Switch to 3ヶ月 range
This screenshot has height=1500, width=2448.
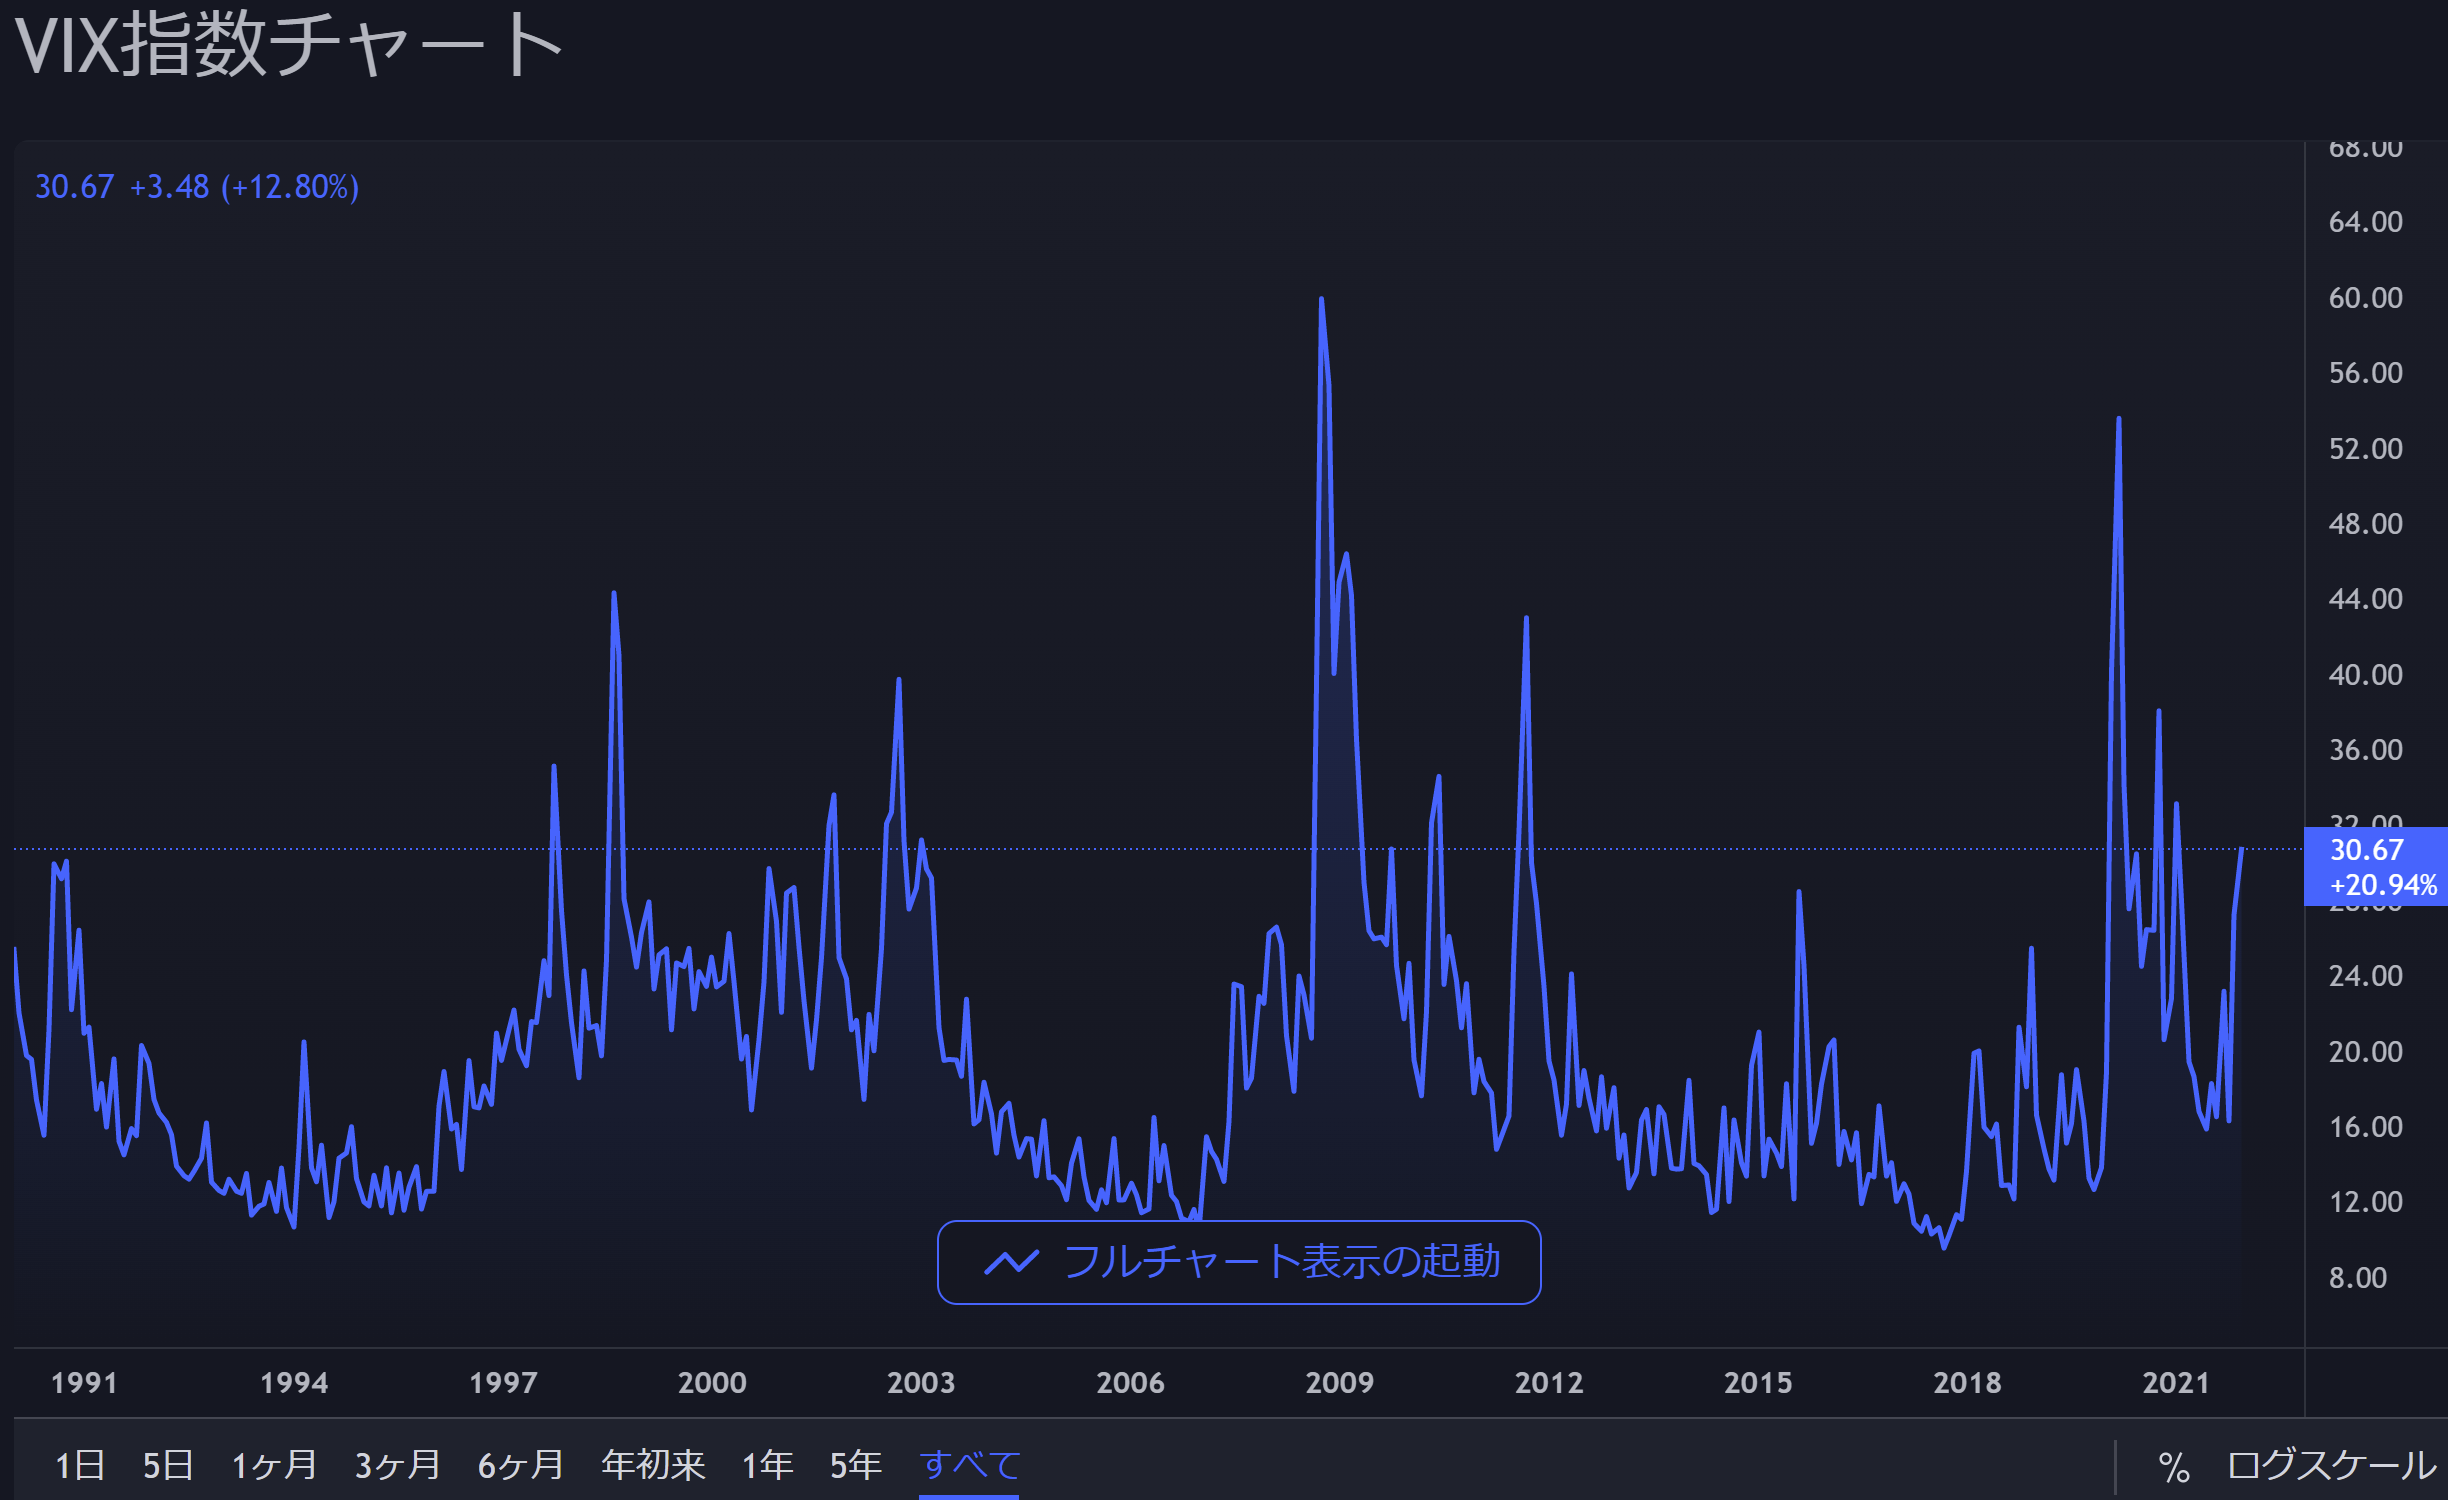pos(398,1465)
